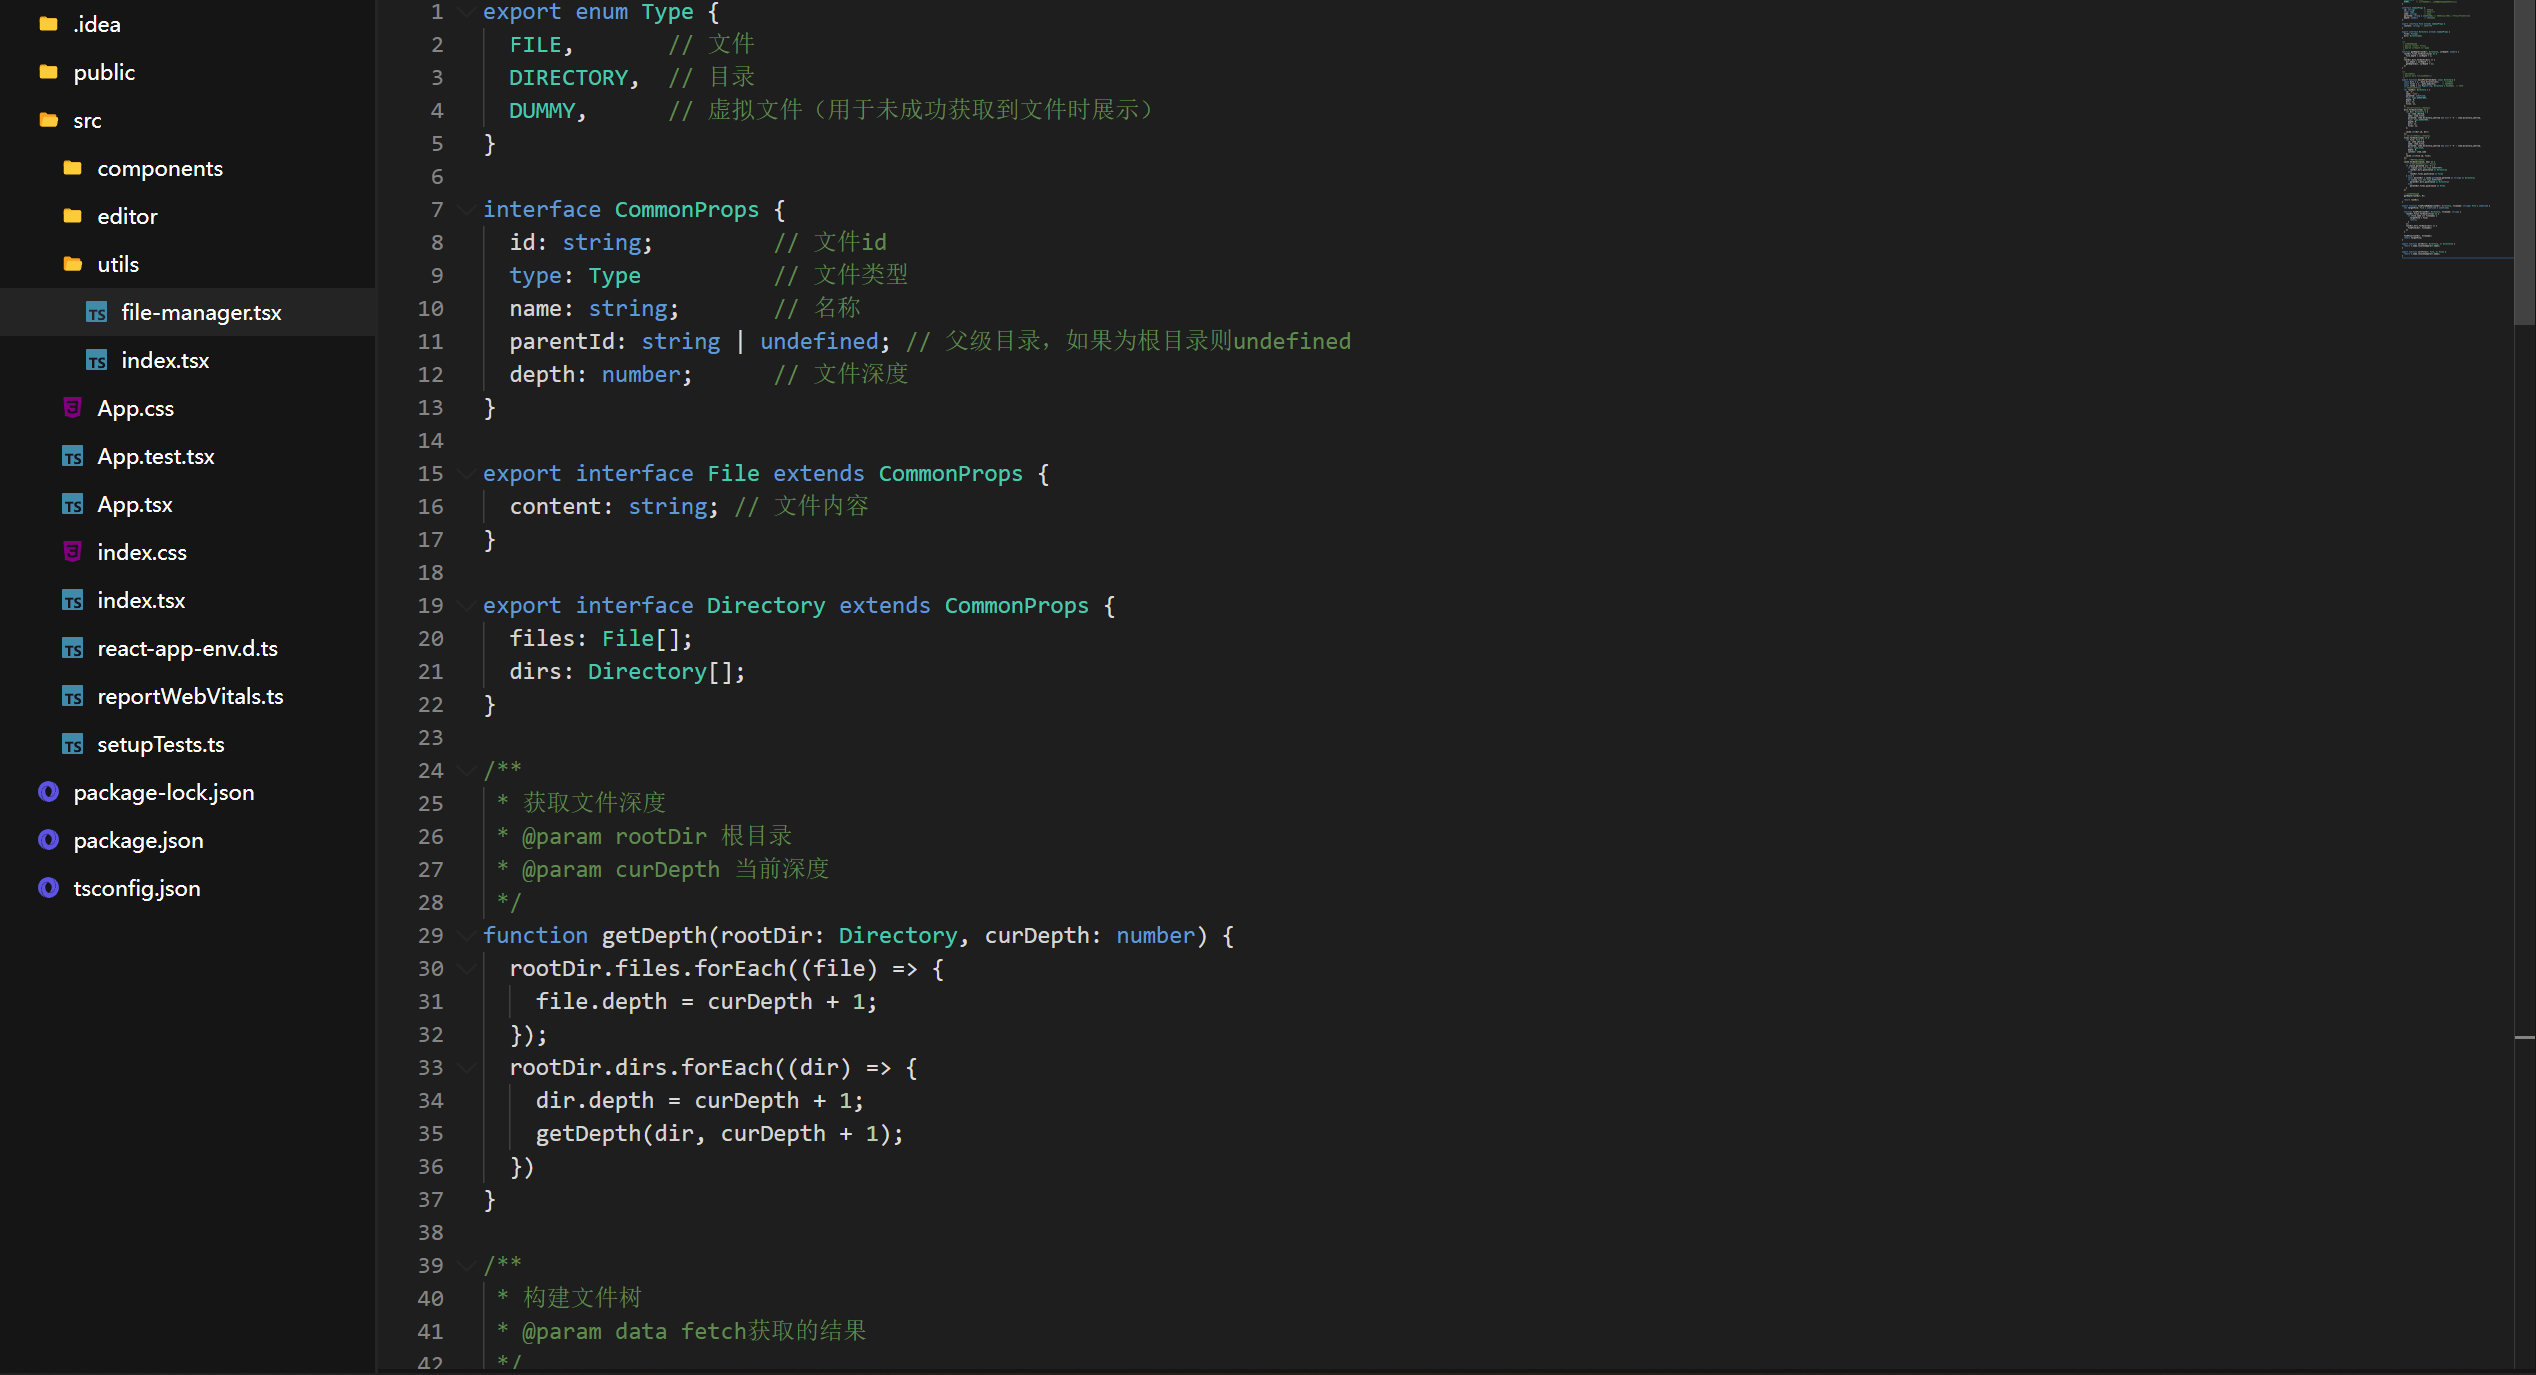Screen dimensions: 2536x1375
Task: Click the CSS icon beside index.css
Action: (72, 552)
